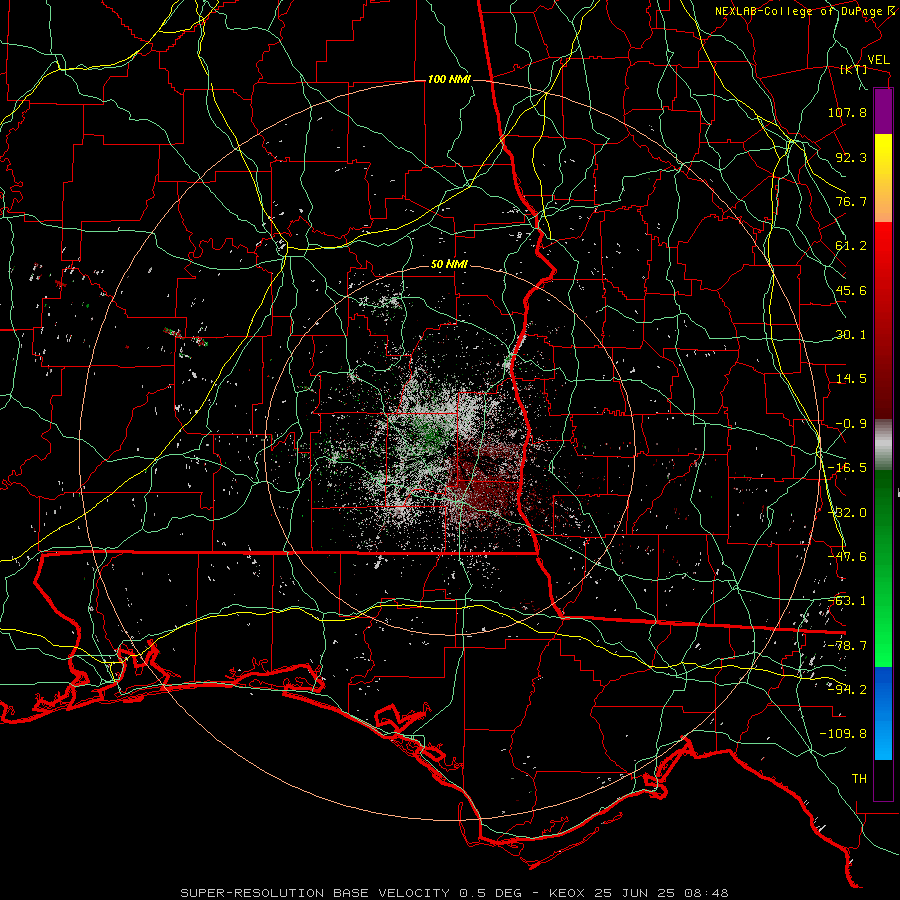Viewport: 900px width, 900px height.
Task: Click the 61.2 legend value
Action: point(851,246)
